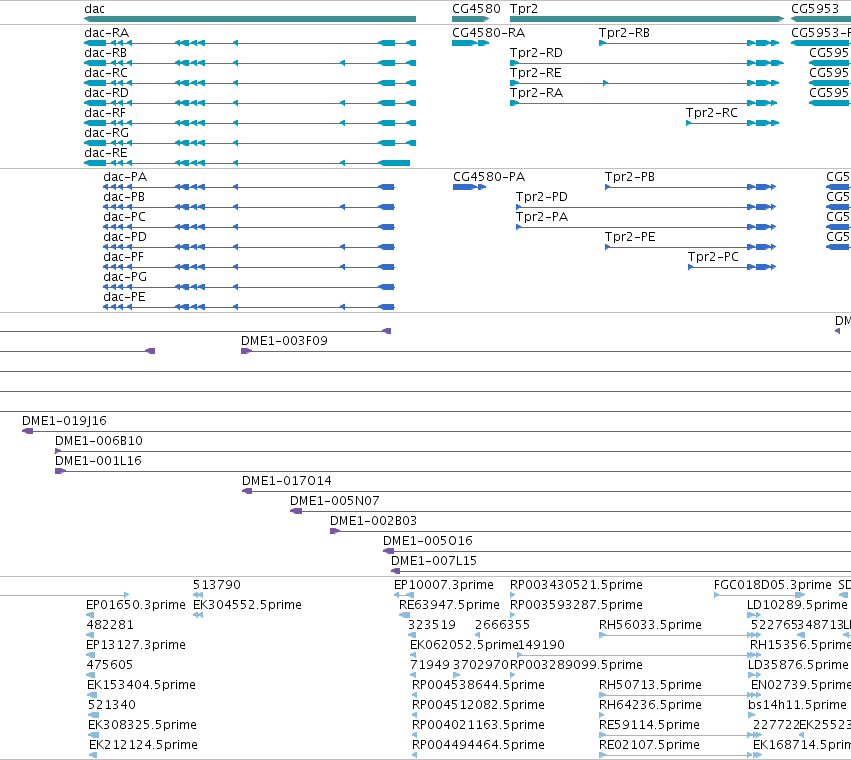851x760 pixels.
Task: Select the Tpr2-PC protein label
Action: click(713, 257)
